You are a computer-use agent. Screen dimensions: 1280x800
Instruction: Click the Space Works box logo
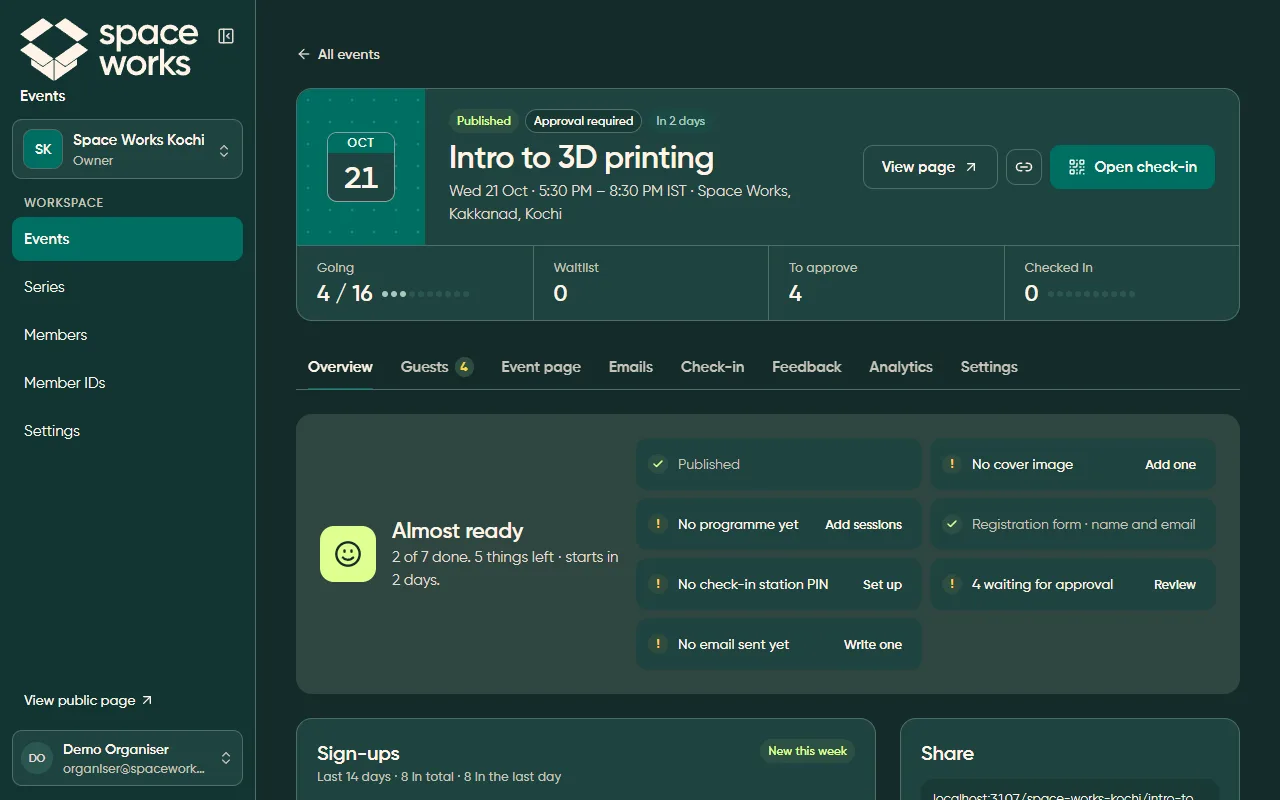coord(54,49)
